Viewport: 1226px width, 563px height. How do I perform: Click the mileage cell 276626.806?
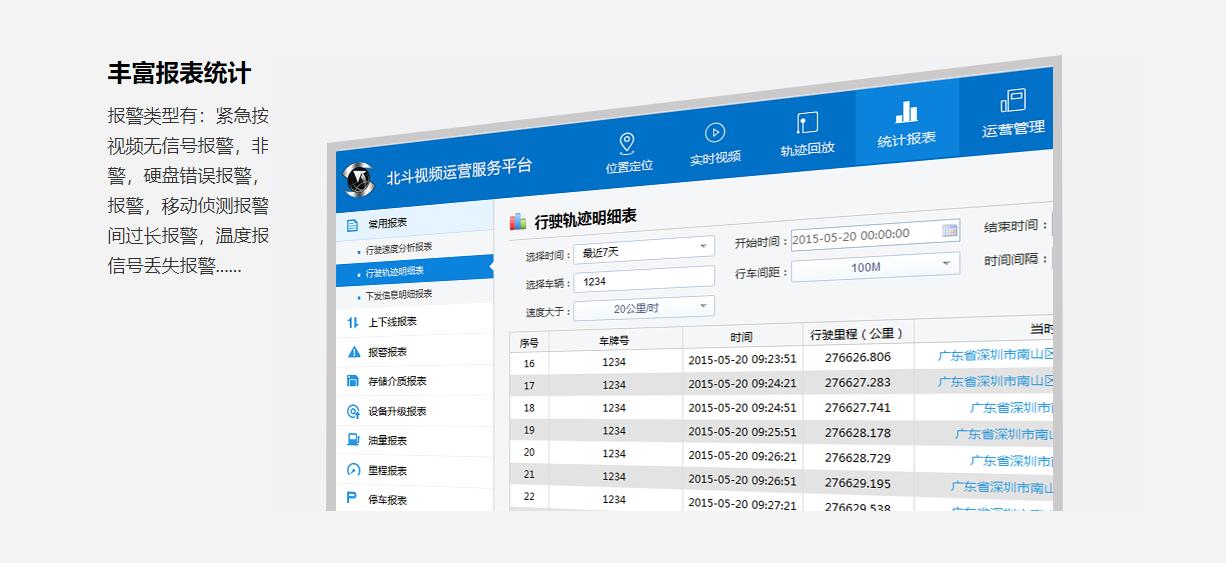click(x=858, y=357)
